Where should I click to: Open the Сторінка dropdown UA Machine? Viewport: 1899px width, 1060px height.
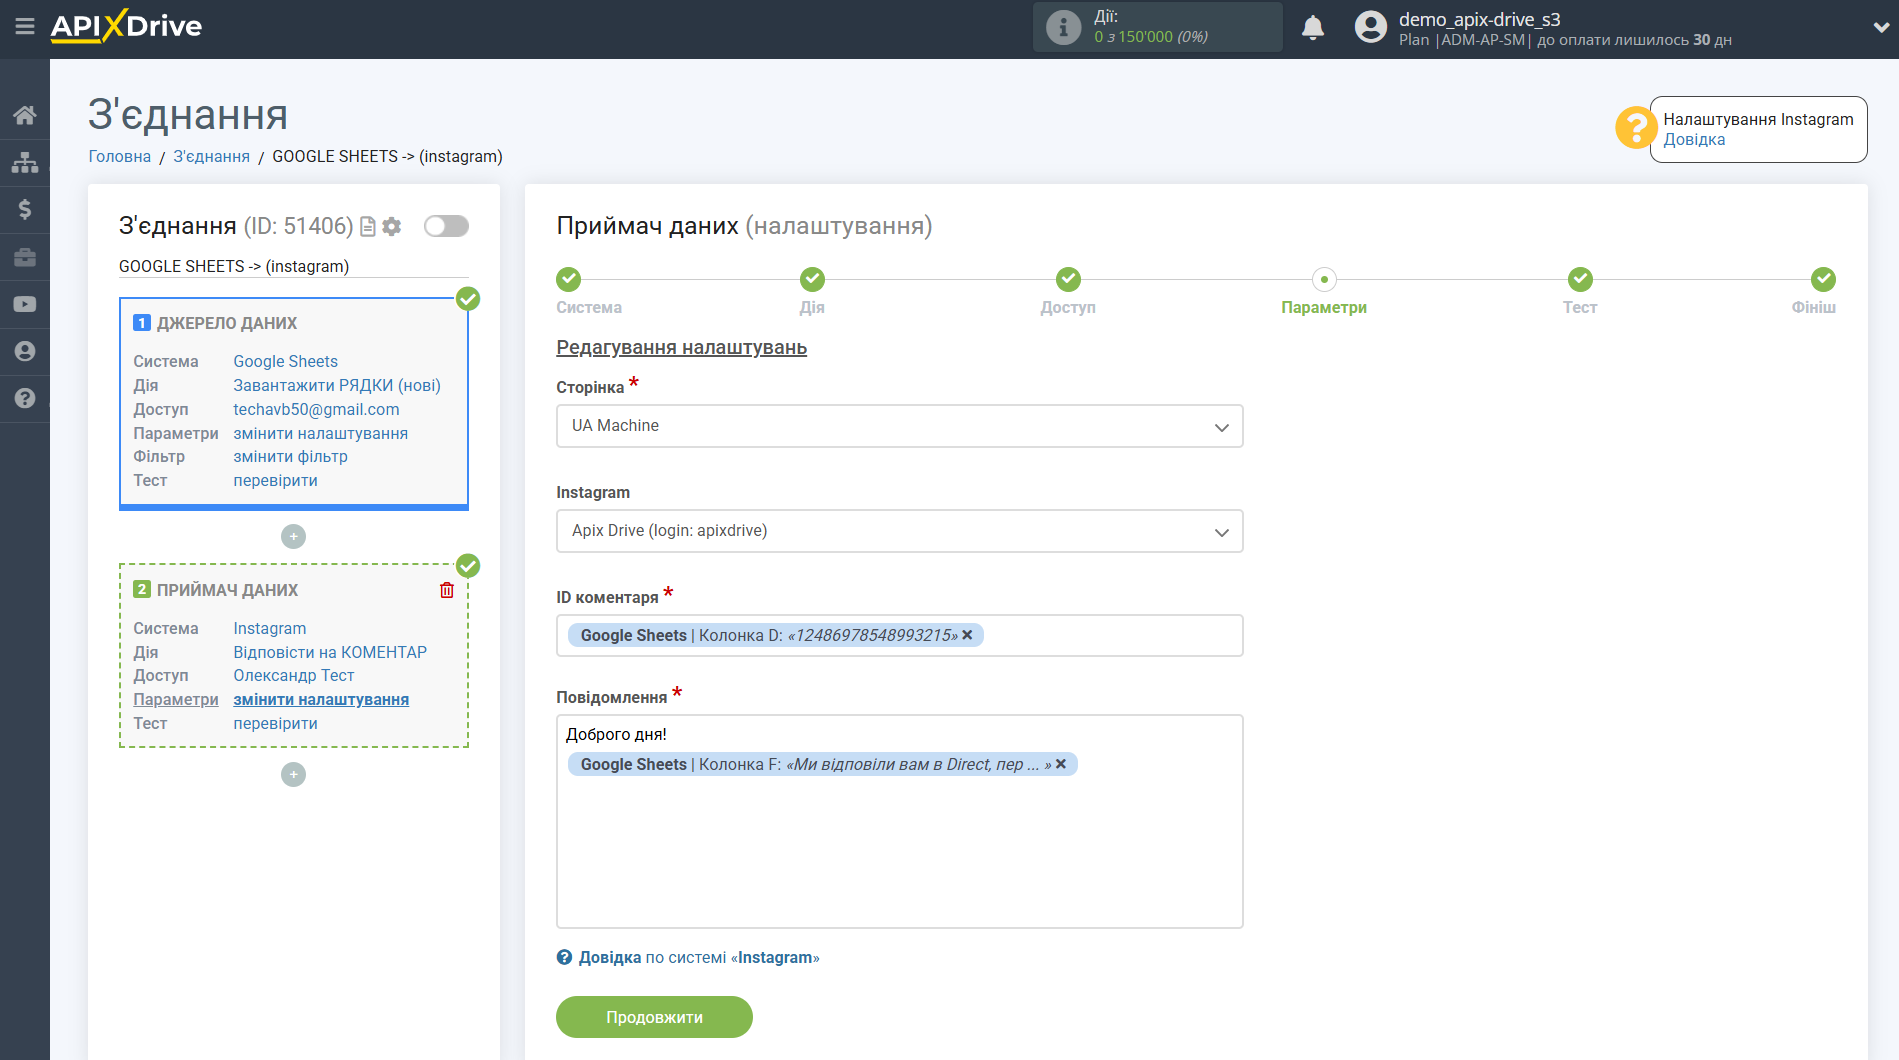tap(899, 426)
